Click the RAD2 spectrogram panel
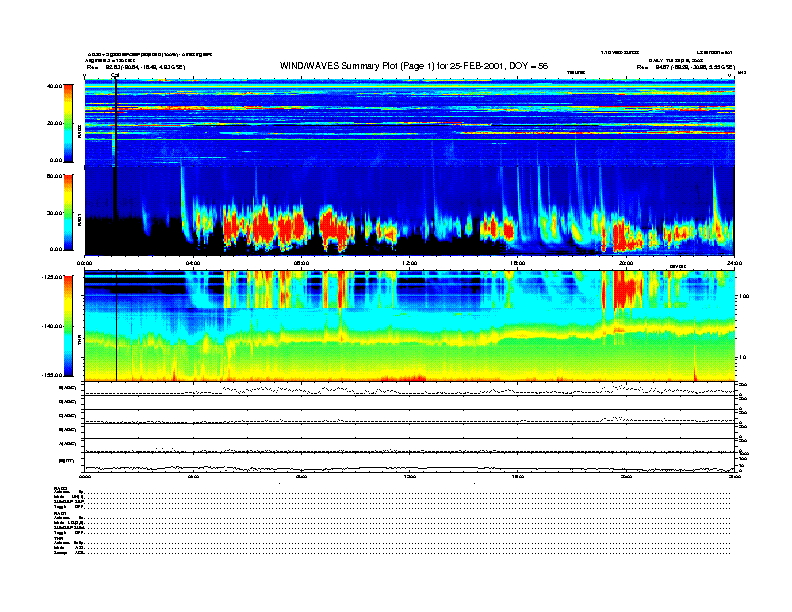Viewport: 792px width, 612px height. pyautogui.click(x=410, y=123)
